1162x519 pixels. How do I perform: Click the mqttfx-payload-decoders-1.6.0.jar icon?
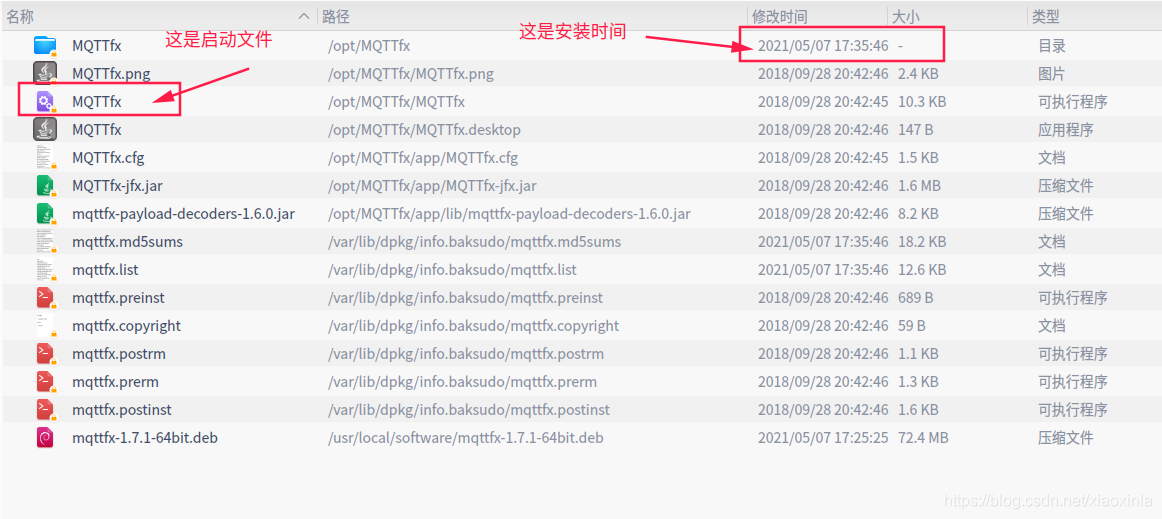pos(45,214)
